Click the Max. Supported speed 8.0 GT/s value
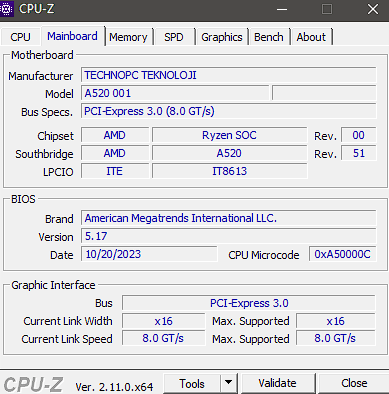 click(x=336, y=338)
